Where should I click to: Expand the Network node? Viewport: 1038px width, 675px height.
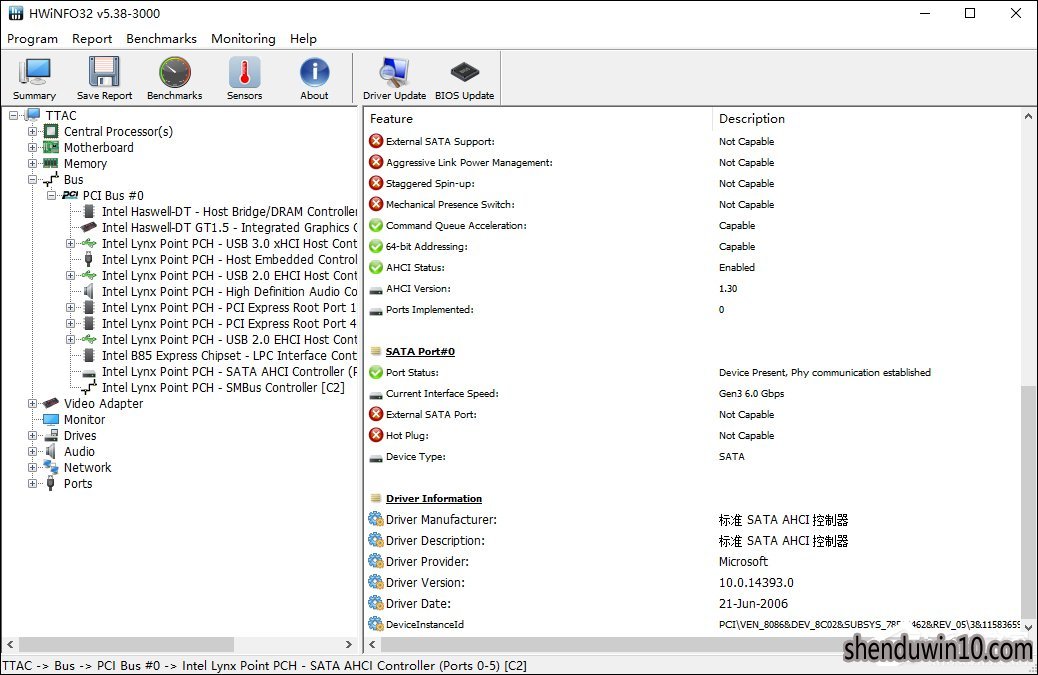click(32, 467)
